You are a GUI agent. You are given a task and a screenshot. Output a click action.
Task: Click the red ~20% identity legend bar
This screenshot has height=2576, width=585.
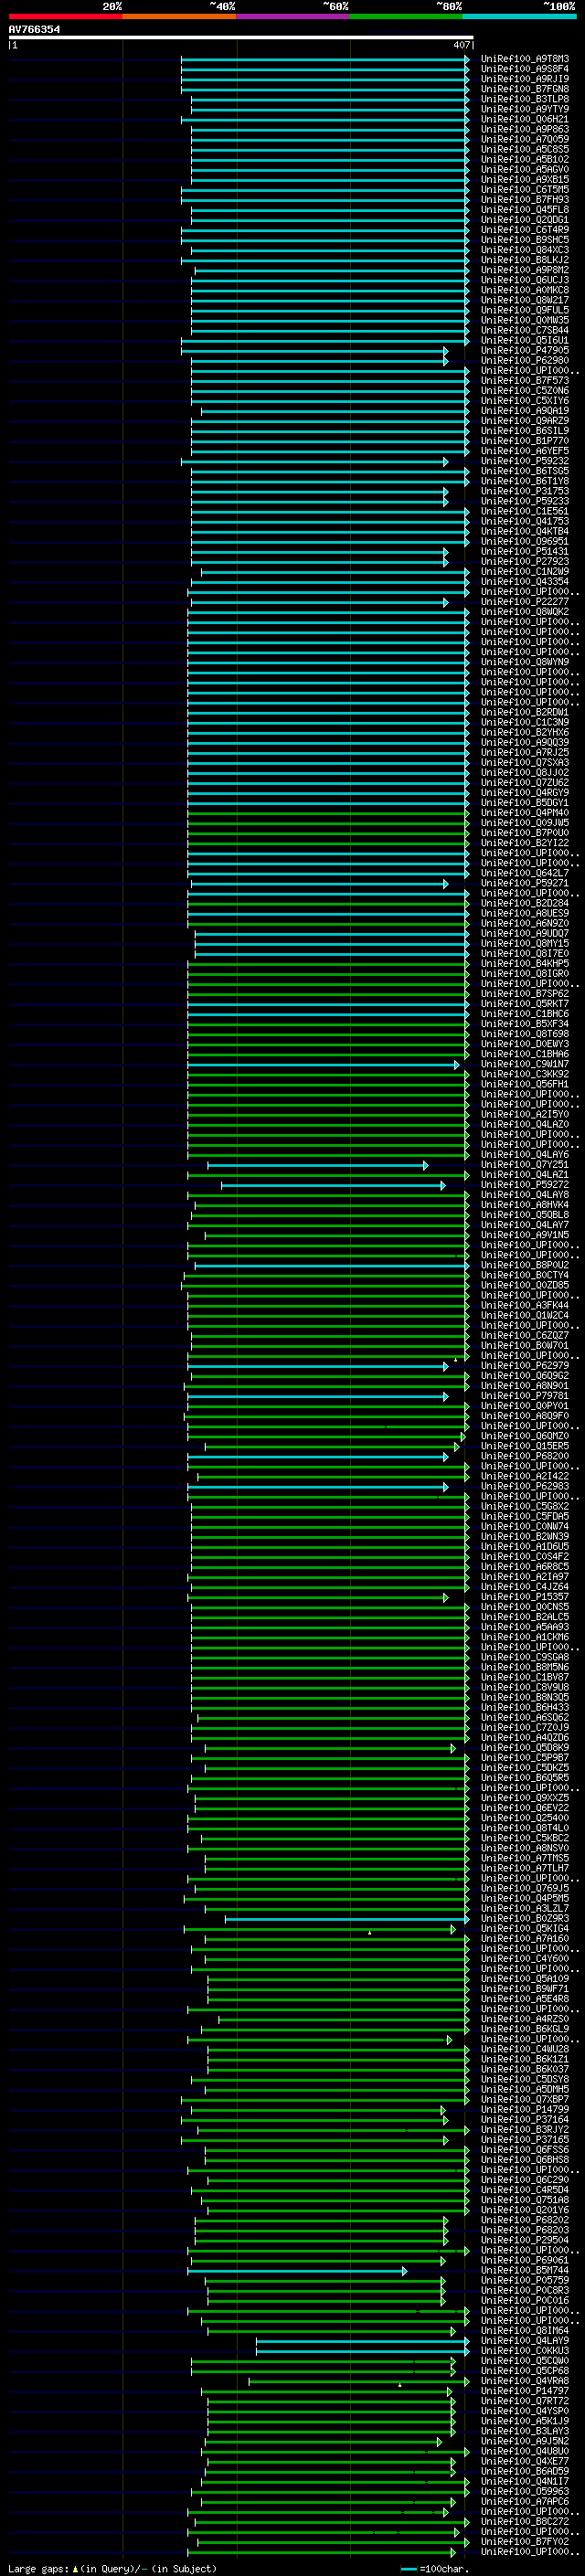(65, 16)
